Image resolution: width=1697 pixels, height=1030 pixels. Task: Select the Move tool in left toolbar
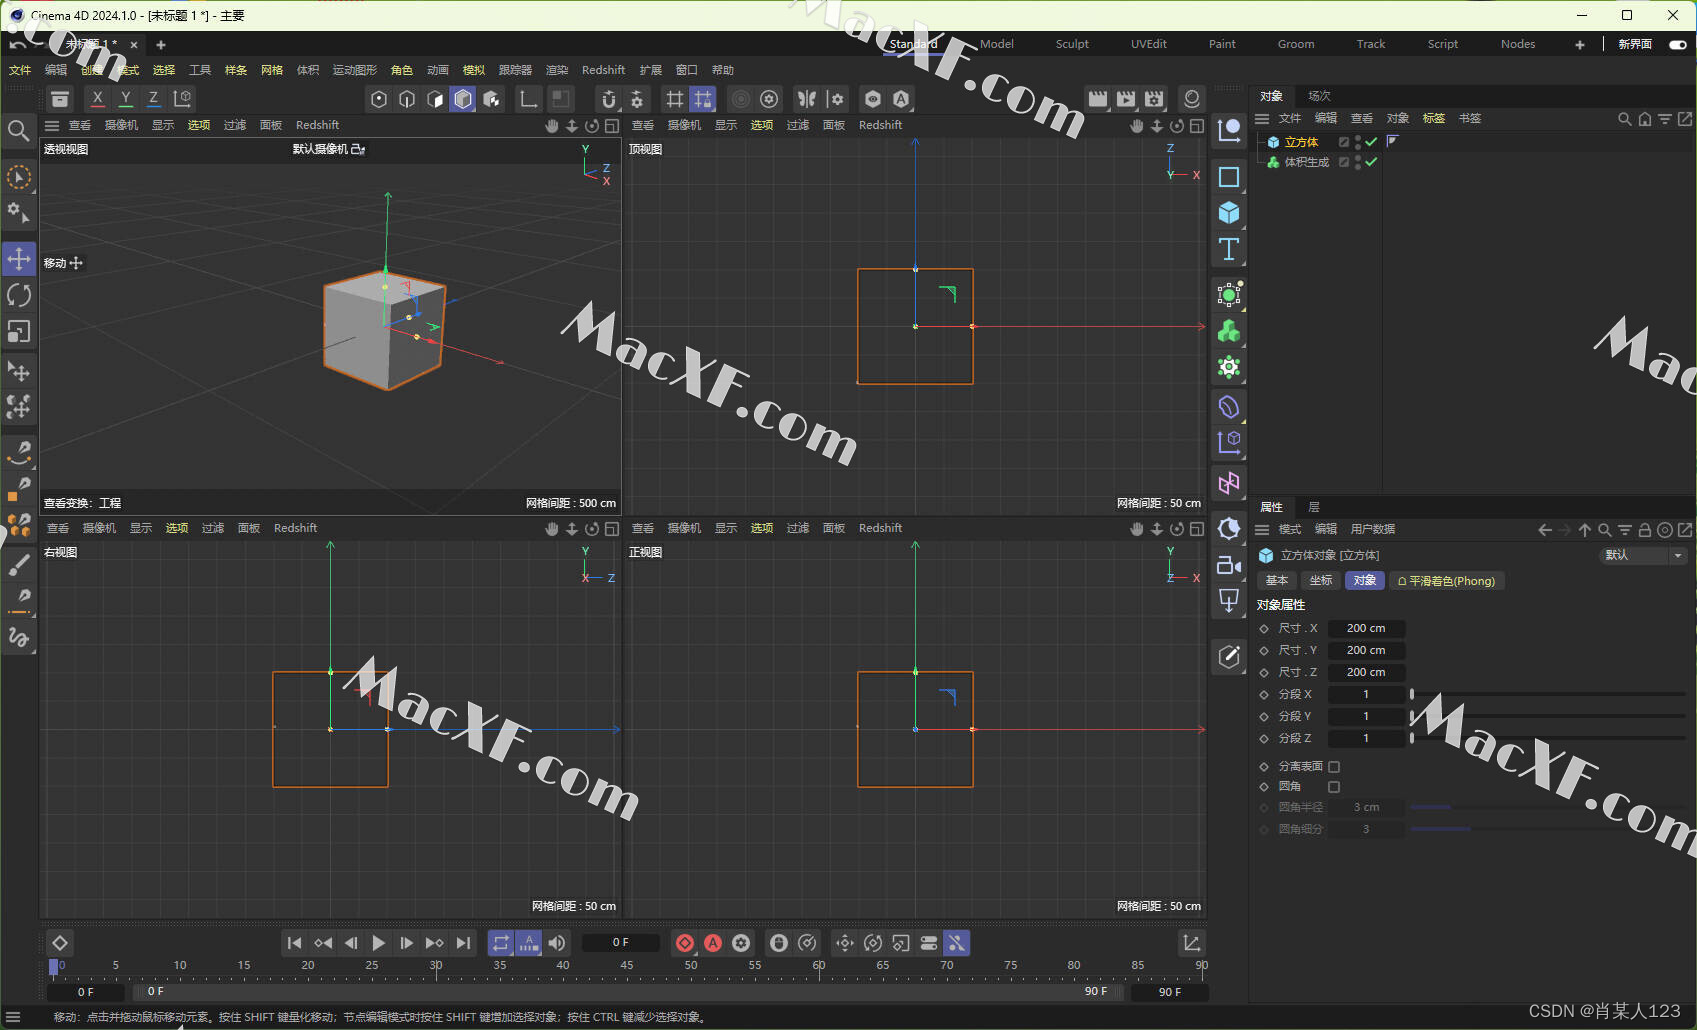[19, 259]
